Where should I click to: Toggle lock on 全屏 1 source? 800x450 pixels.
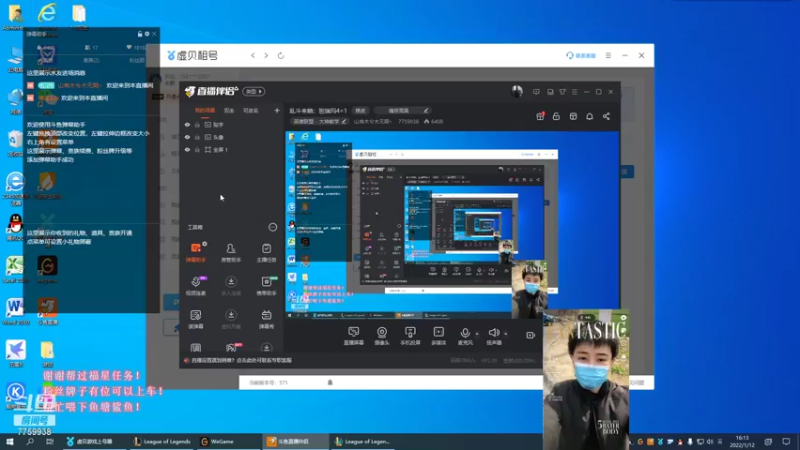coord(197,149)
